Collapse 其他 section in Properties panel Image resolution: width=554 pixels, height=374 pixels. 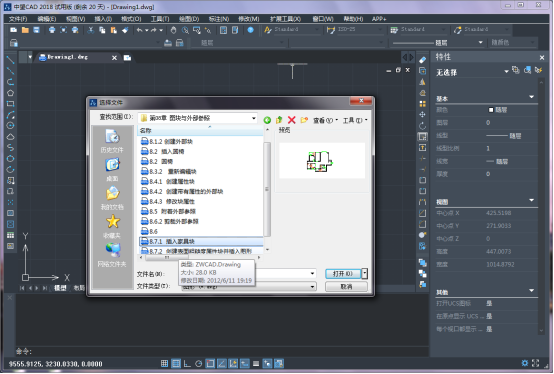[531, 291]
